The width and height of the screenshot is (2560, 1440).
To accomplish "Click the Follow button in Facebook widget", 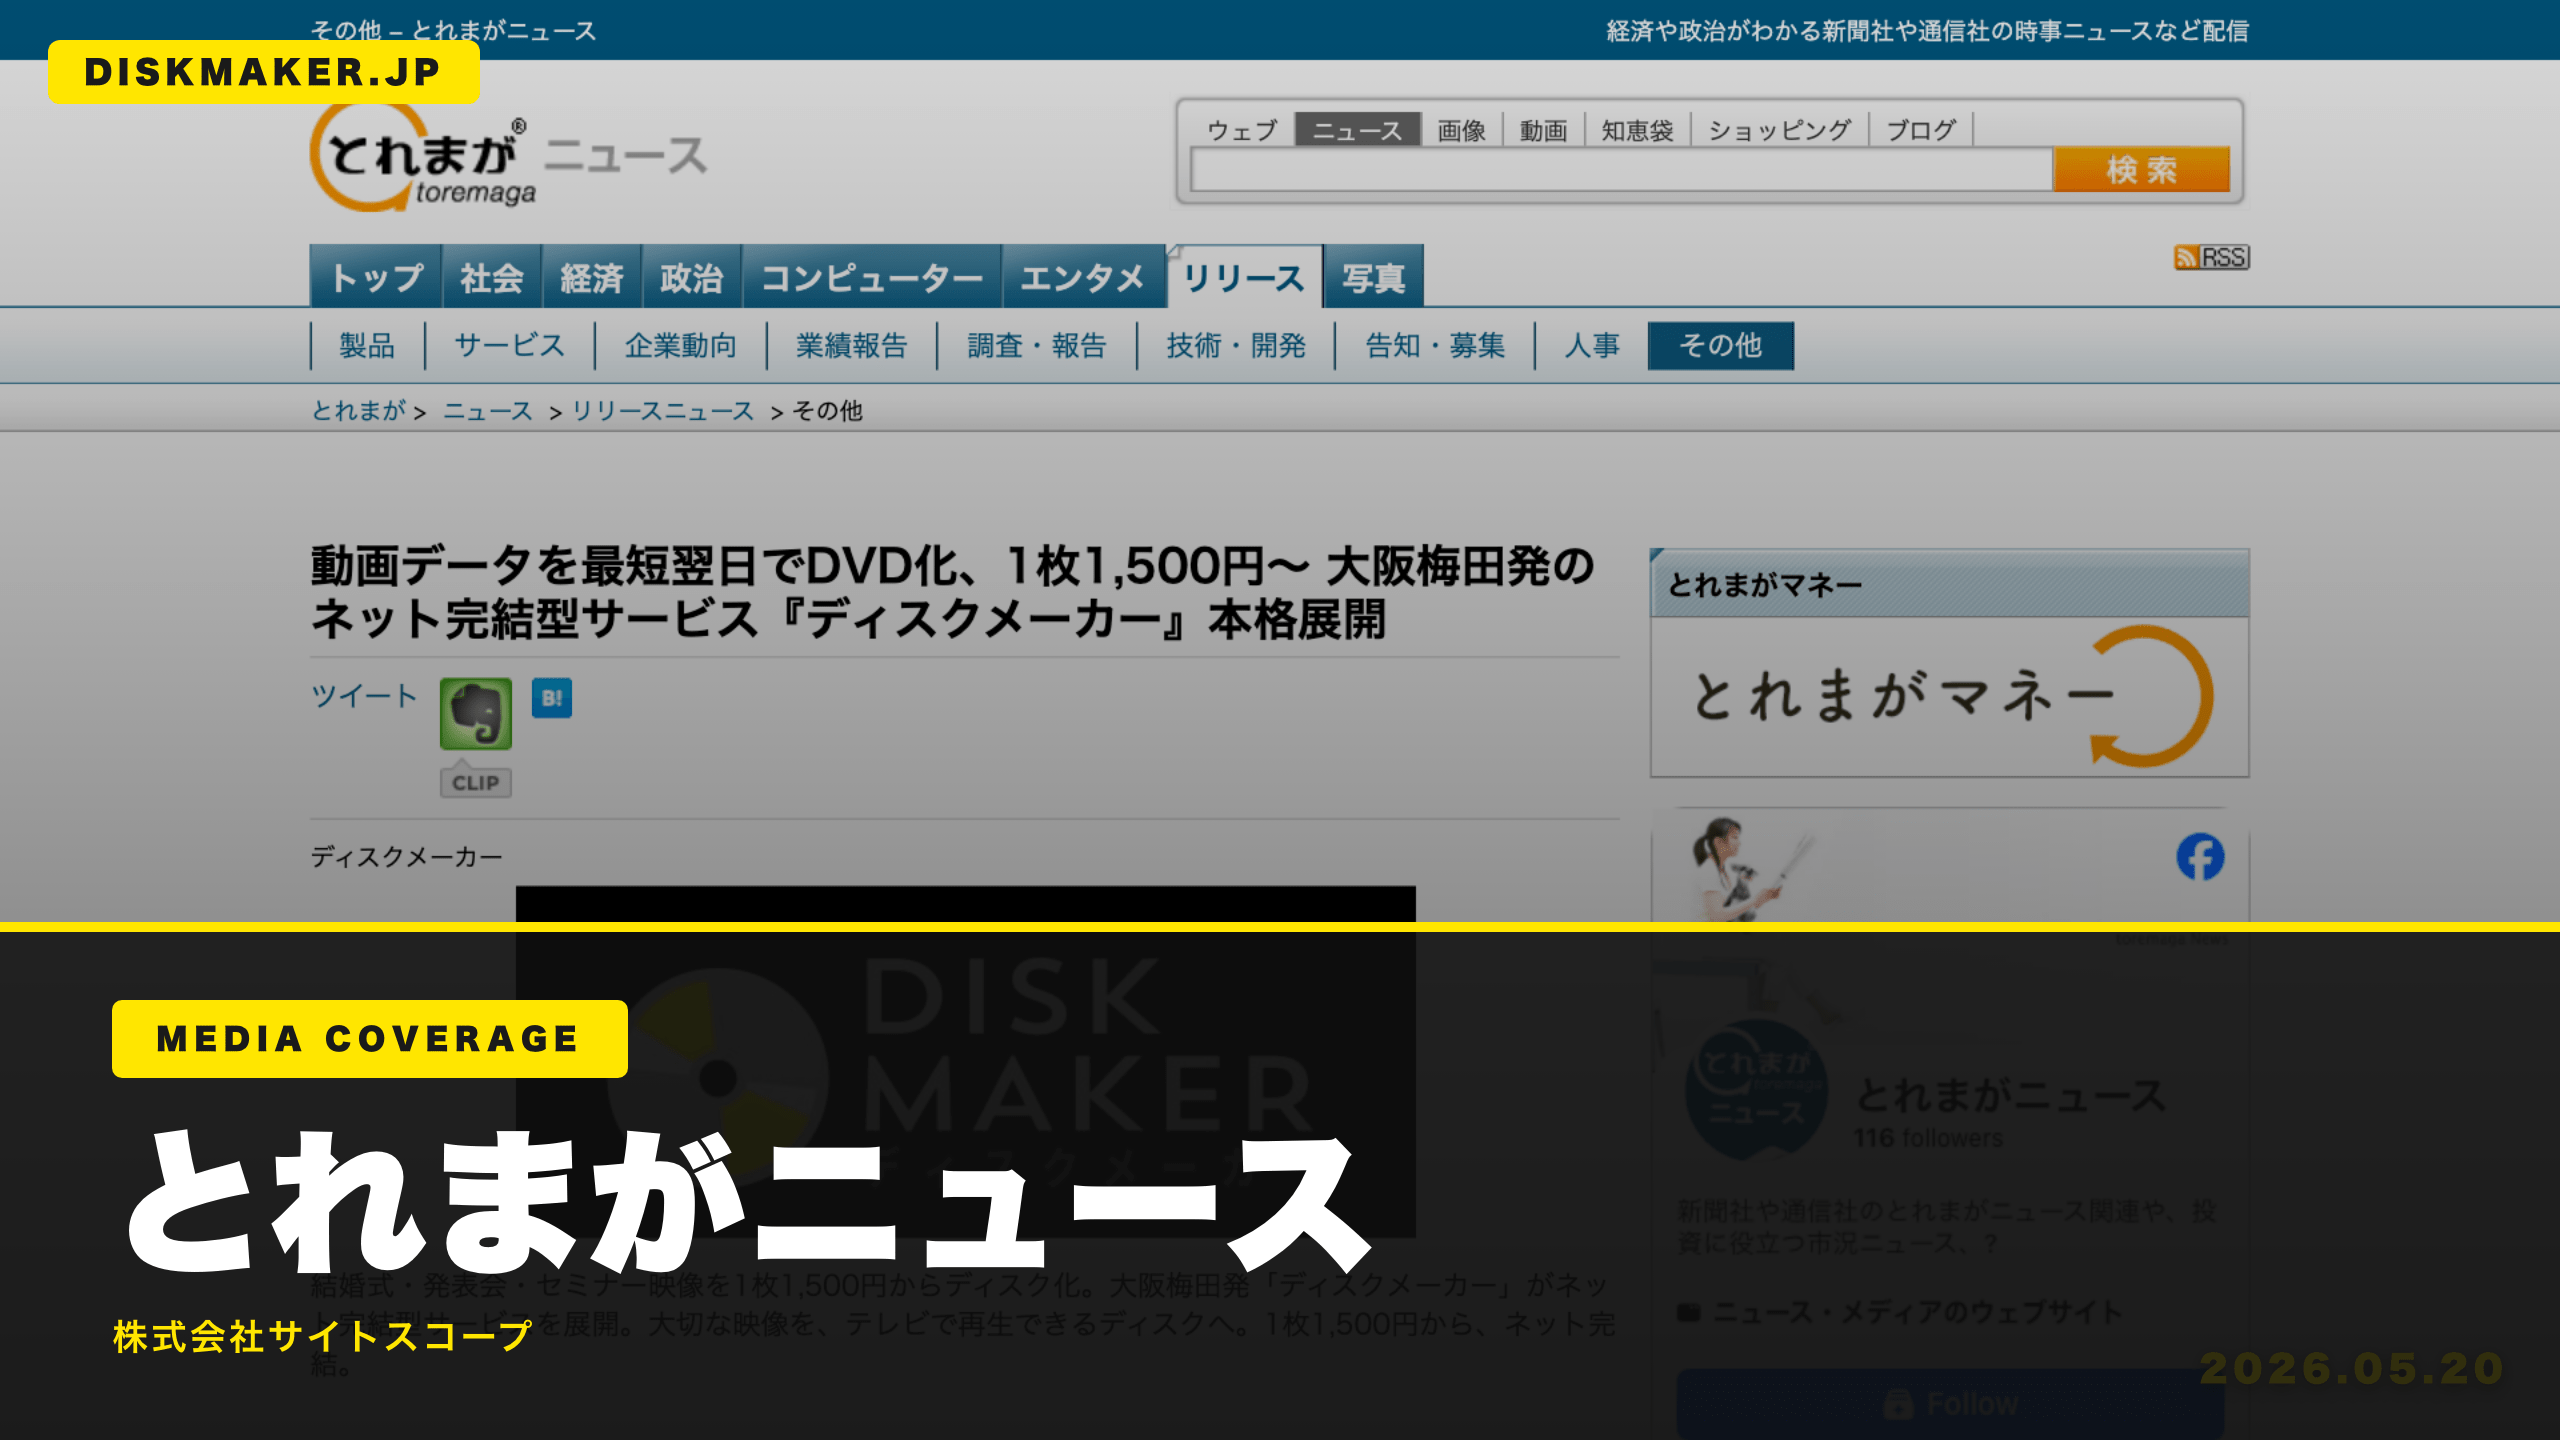I will (1951, 1404).
